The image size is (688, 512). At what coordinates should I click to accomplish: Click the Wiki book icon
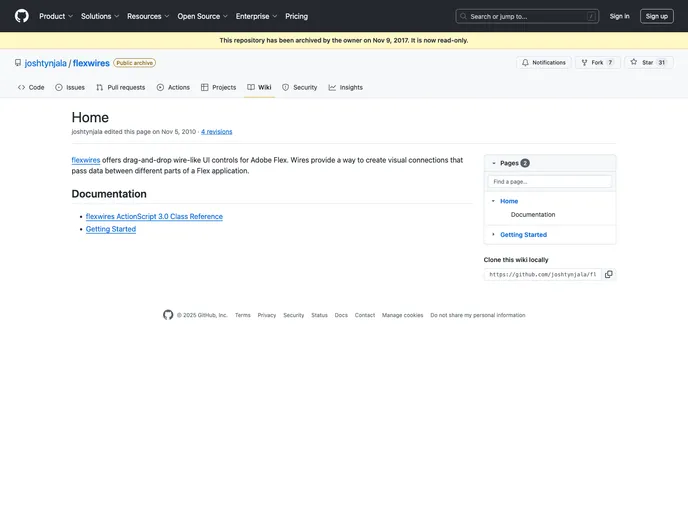(251, 87)
